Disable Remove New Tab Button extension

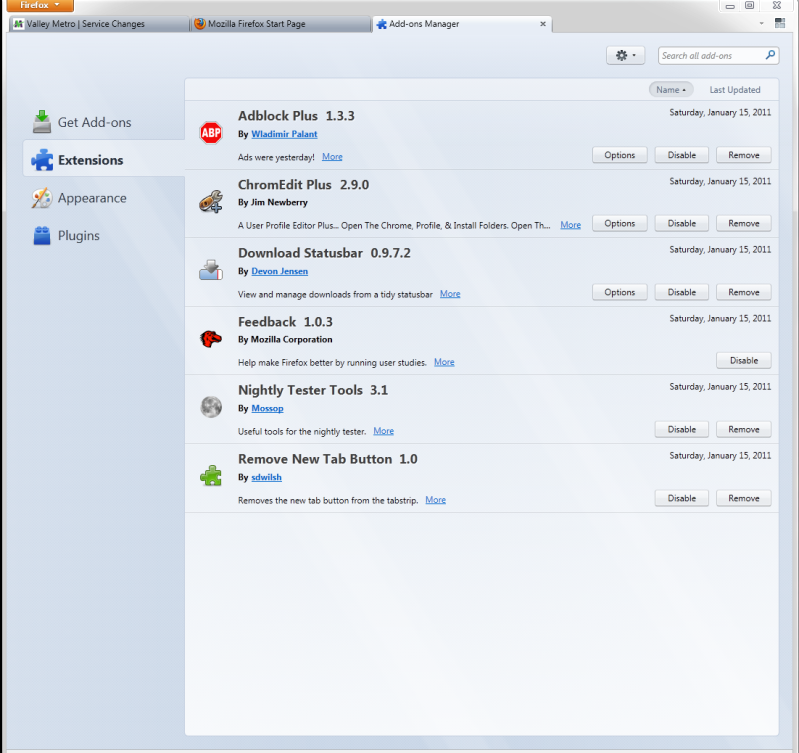681,498
